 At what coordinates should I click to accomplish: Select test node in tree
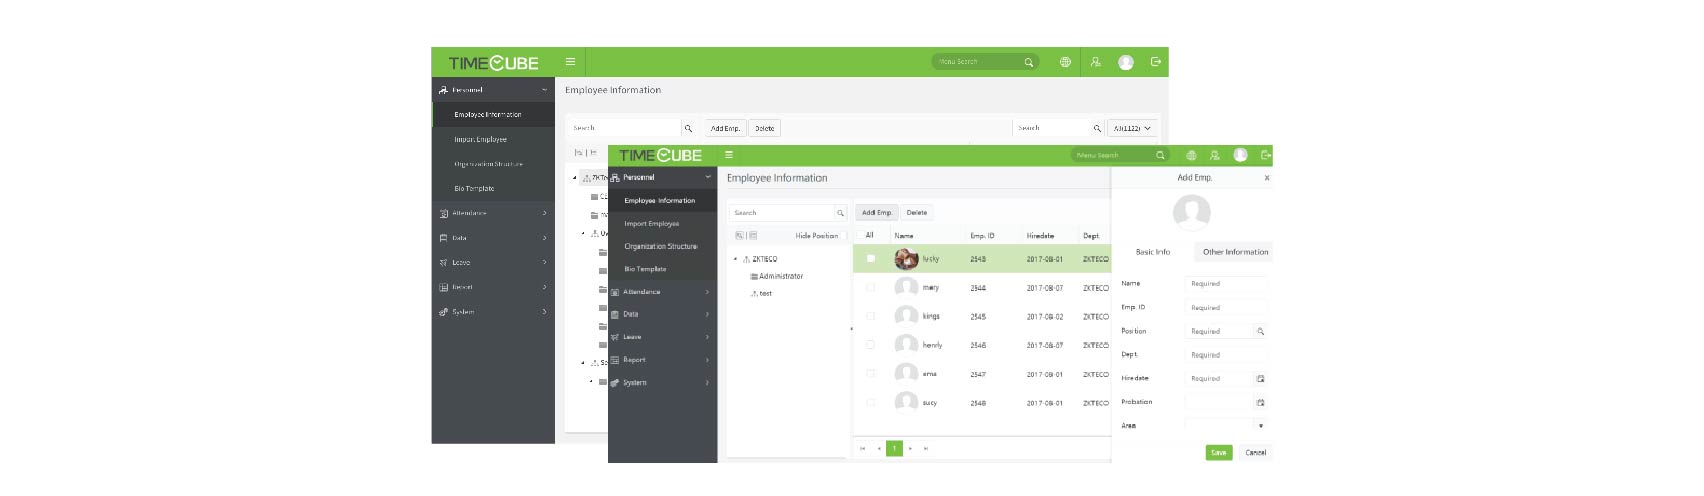(x=761, y=294)
